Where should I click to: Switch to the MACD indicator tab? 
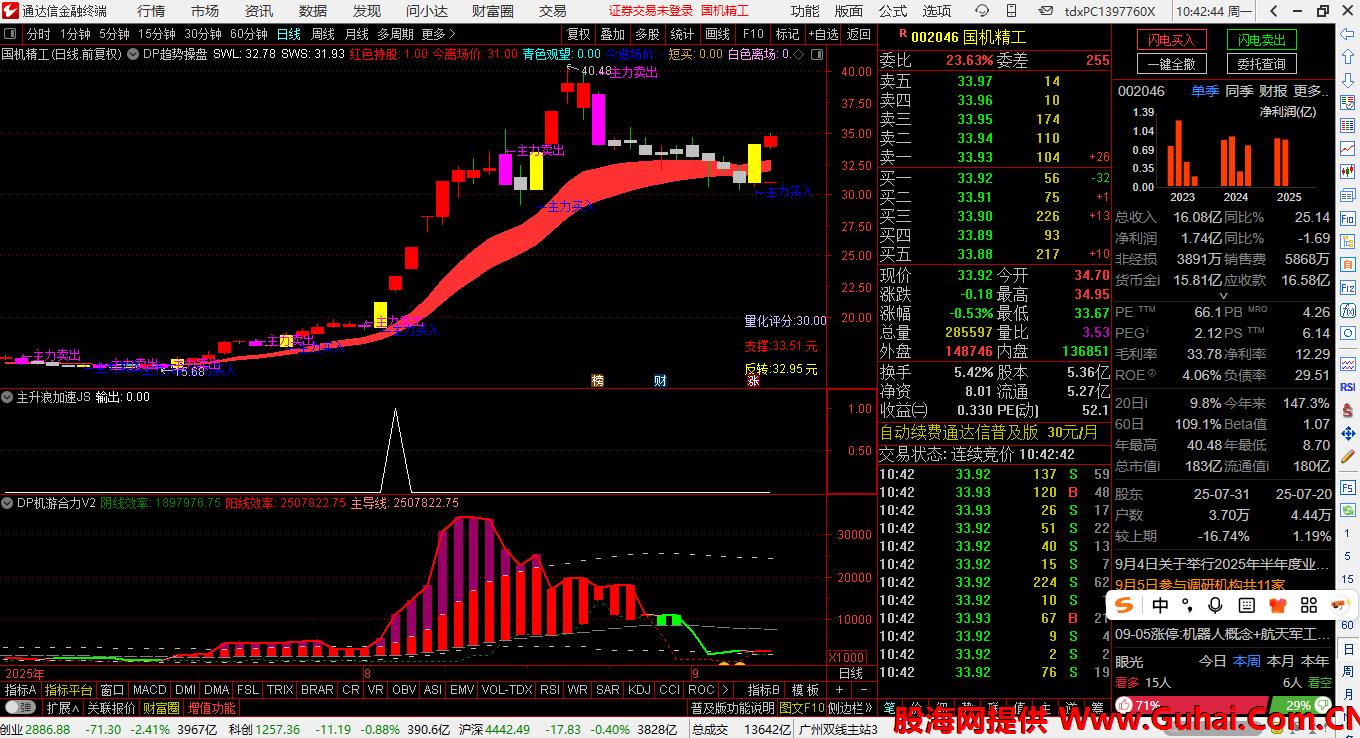point(149,690)
